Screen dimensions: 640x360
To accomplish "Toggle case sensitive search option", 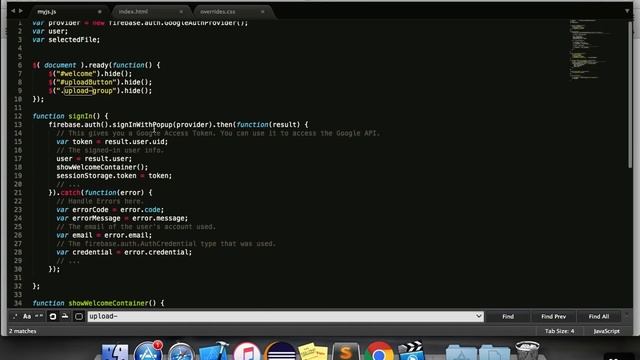I will [27, 316].
